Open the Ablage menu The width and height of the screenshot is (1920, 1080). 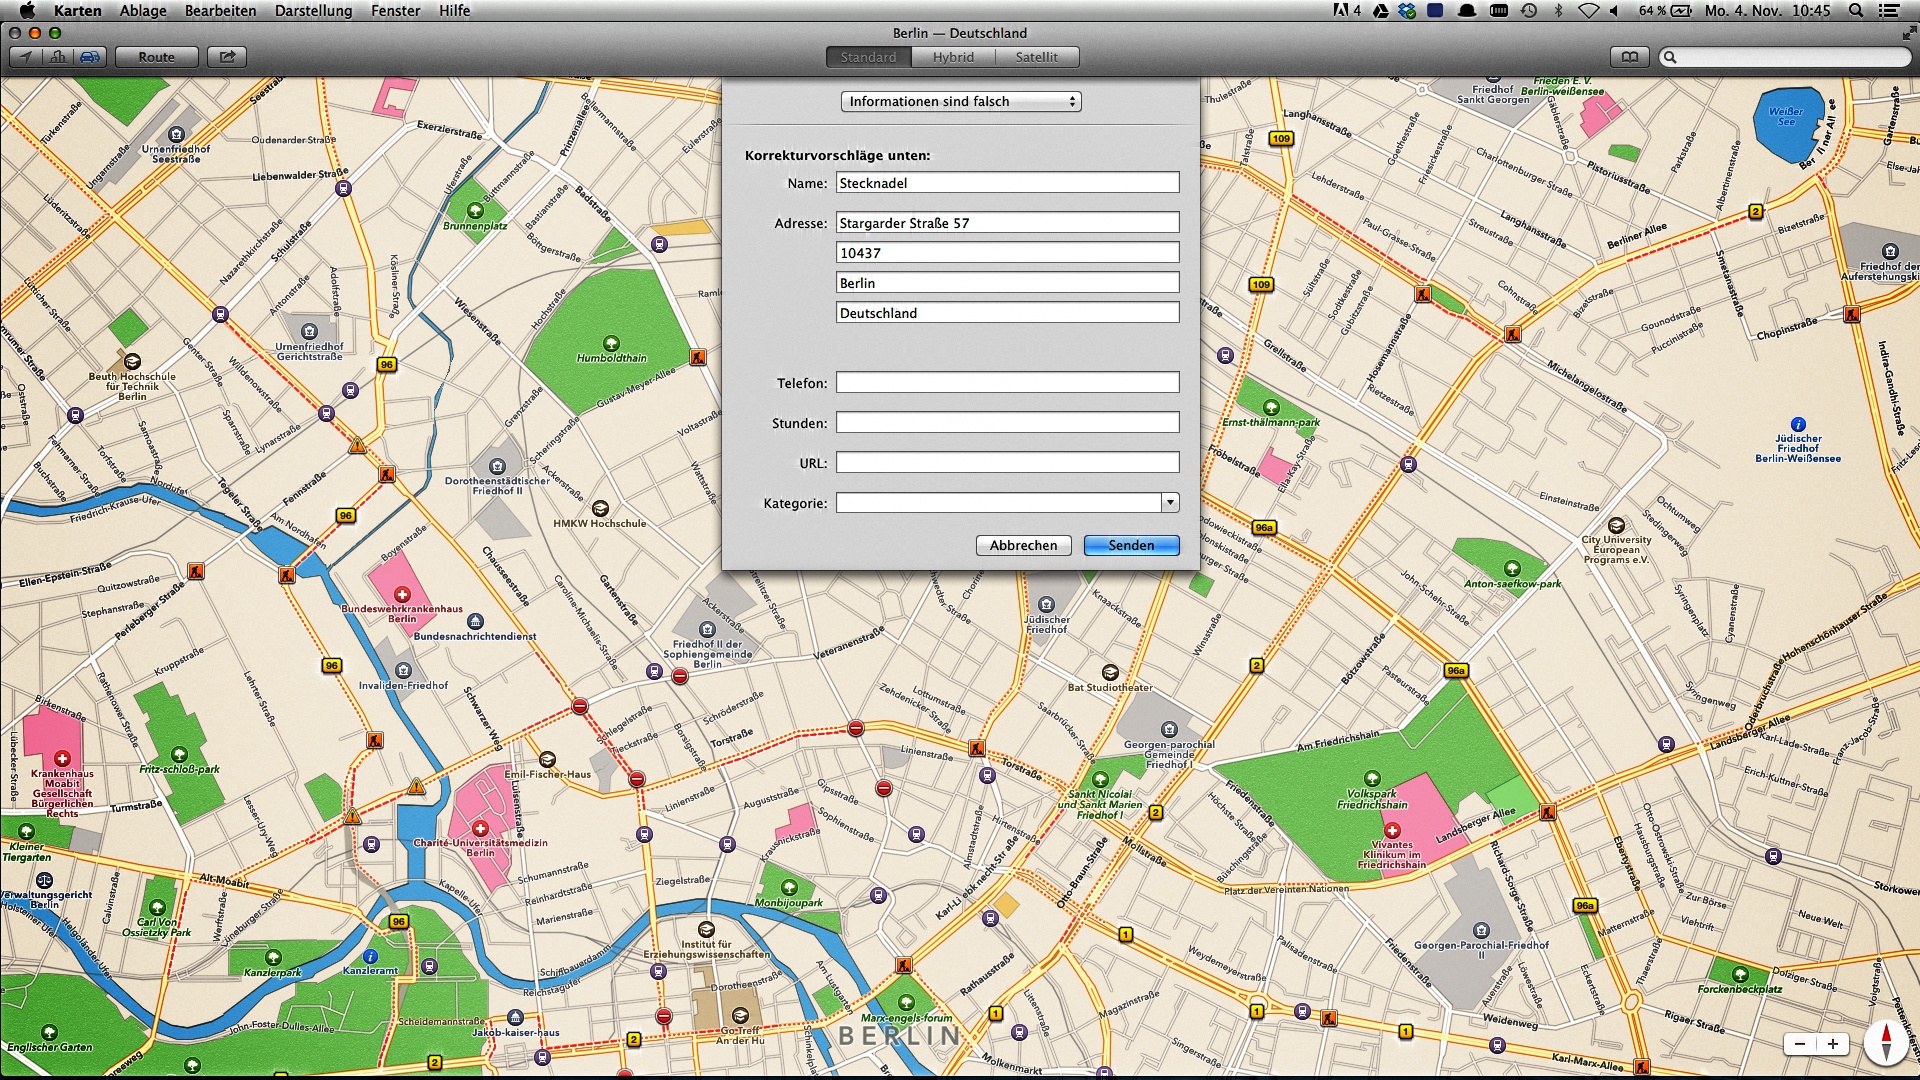[143, 11]
